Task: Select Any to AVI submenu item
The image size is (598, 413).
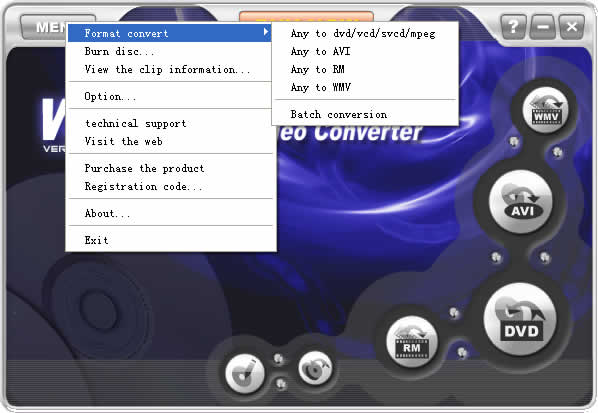Action: tap(365, 51)
